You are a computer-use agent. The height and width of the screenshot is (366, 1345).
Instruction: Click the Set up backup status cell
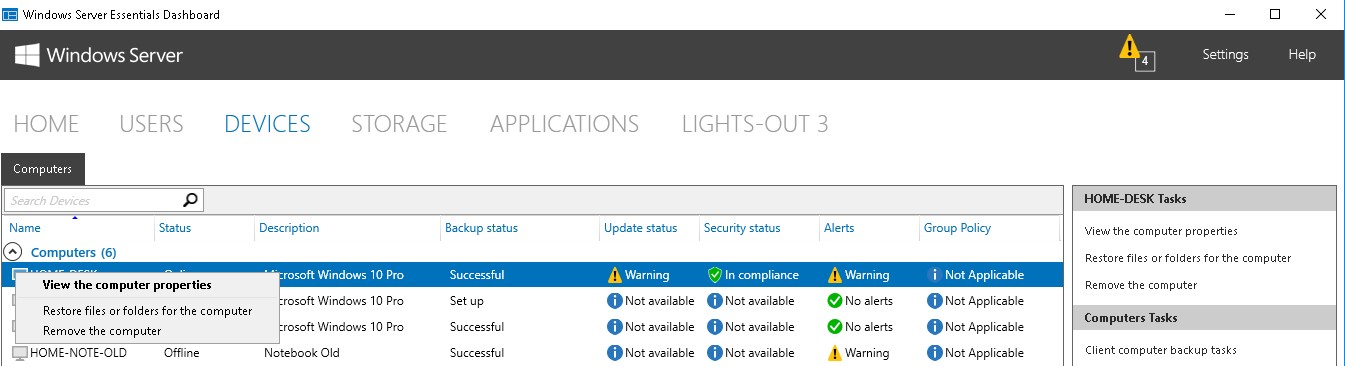(466, 301)
